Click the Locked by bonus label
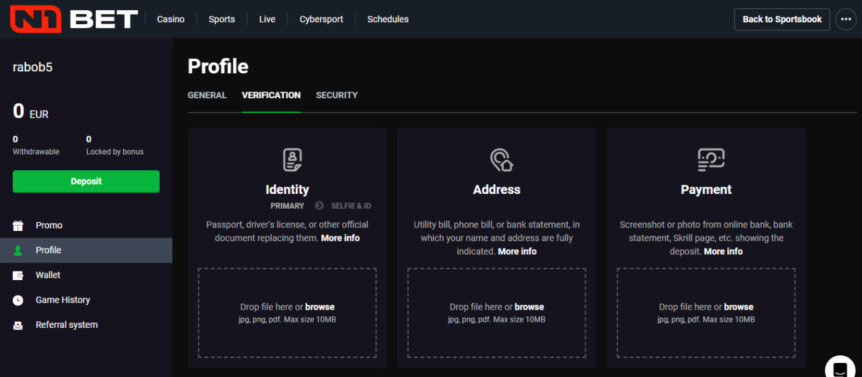The width and height of the screenshot is (862, 377). tap(115, 152)
